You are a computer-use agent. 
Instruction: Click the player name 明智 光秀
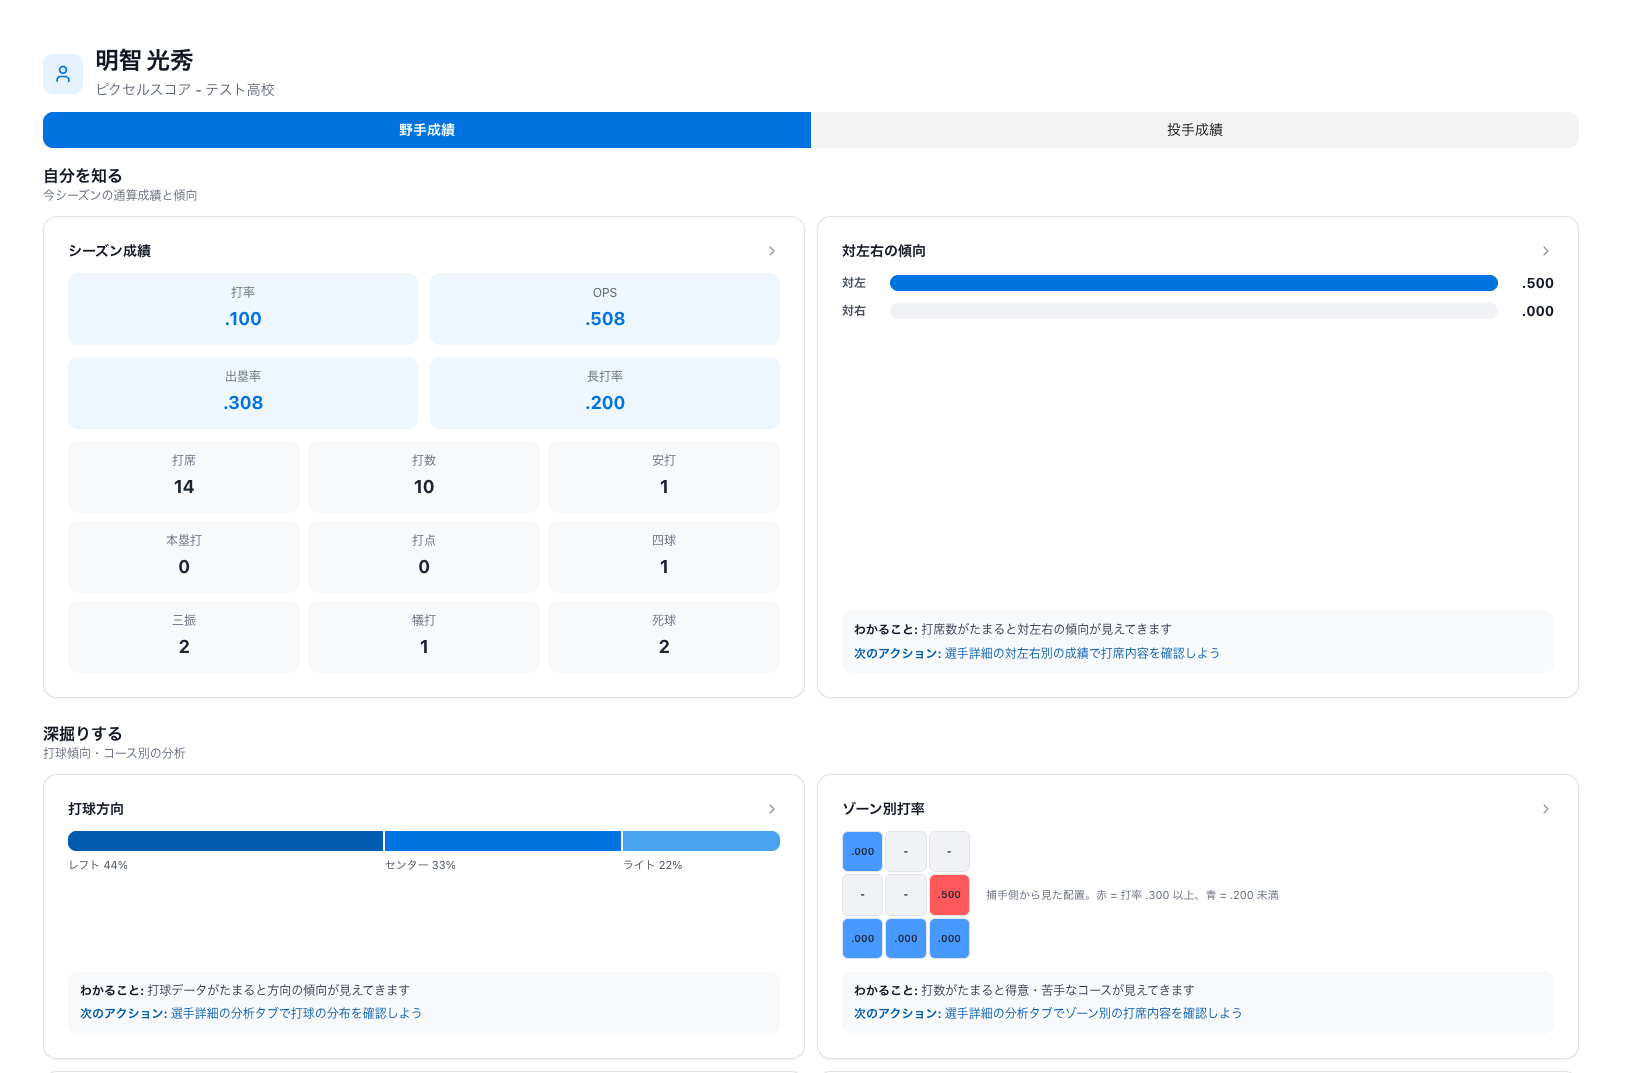click(x=144, y=61)
